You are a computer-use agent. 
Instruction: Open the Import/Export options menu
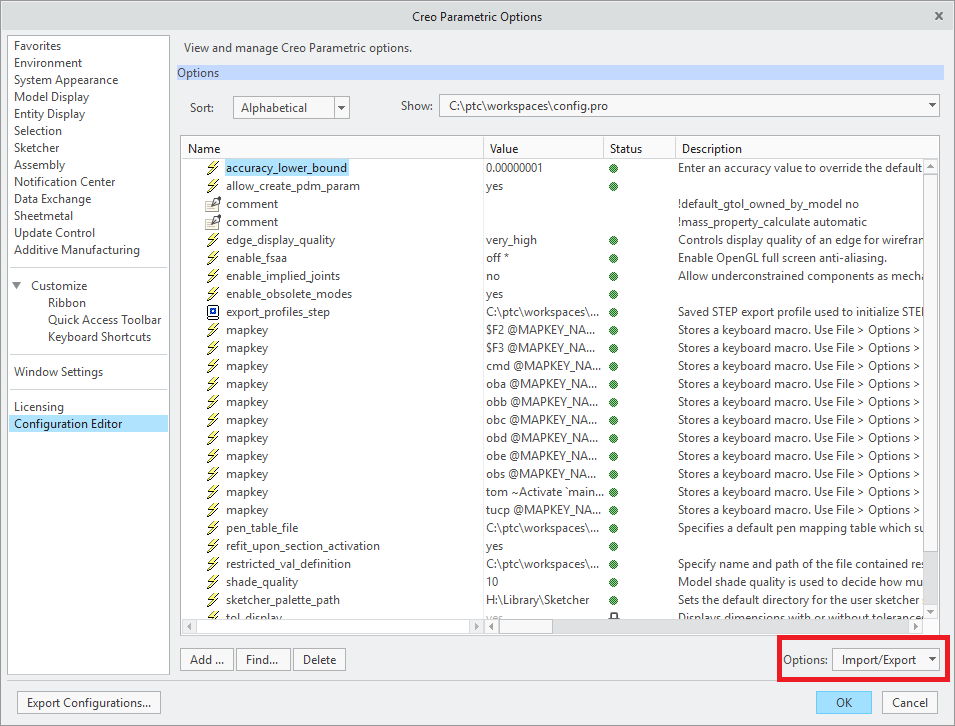[886, 659]
